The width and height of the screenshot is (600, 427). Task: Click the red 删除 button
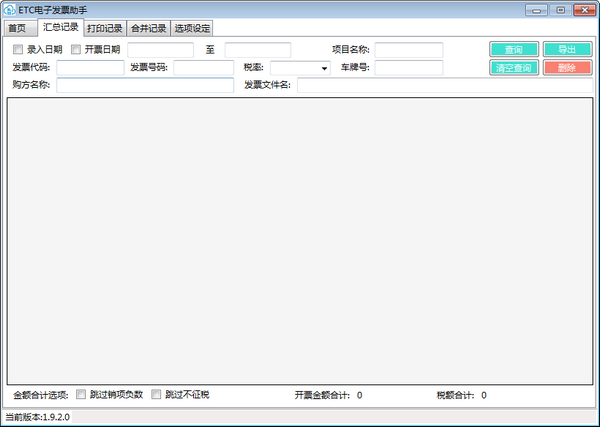pyautogui.click(x=567, y=68)
